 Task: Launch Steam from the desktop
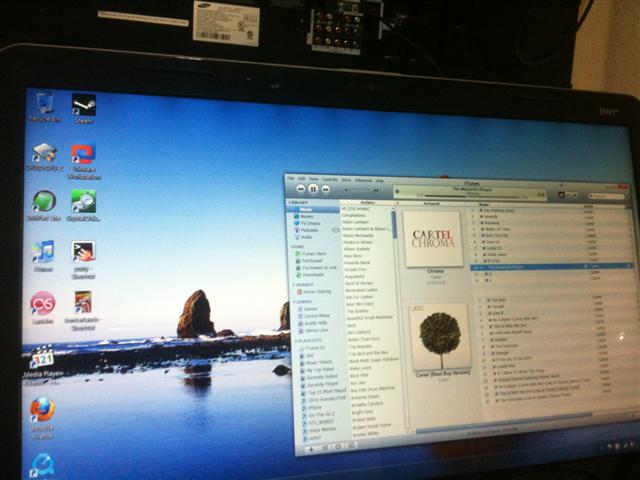[x=84, y=108]
